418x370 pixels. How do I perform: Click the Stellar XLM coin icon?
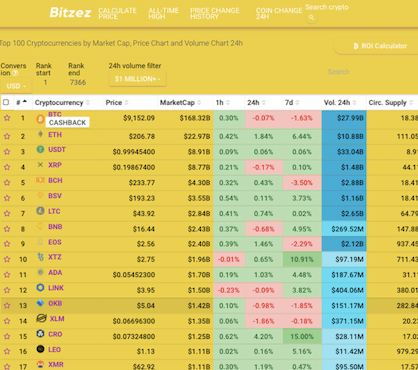point(41,318)
